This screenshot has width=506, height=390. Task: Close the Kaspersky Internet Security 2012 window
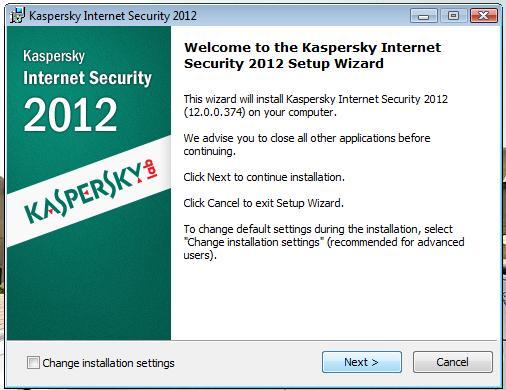483,16
